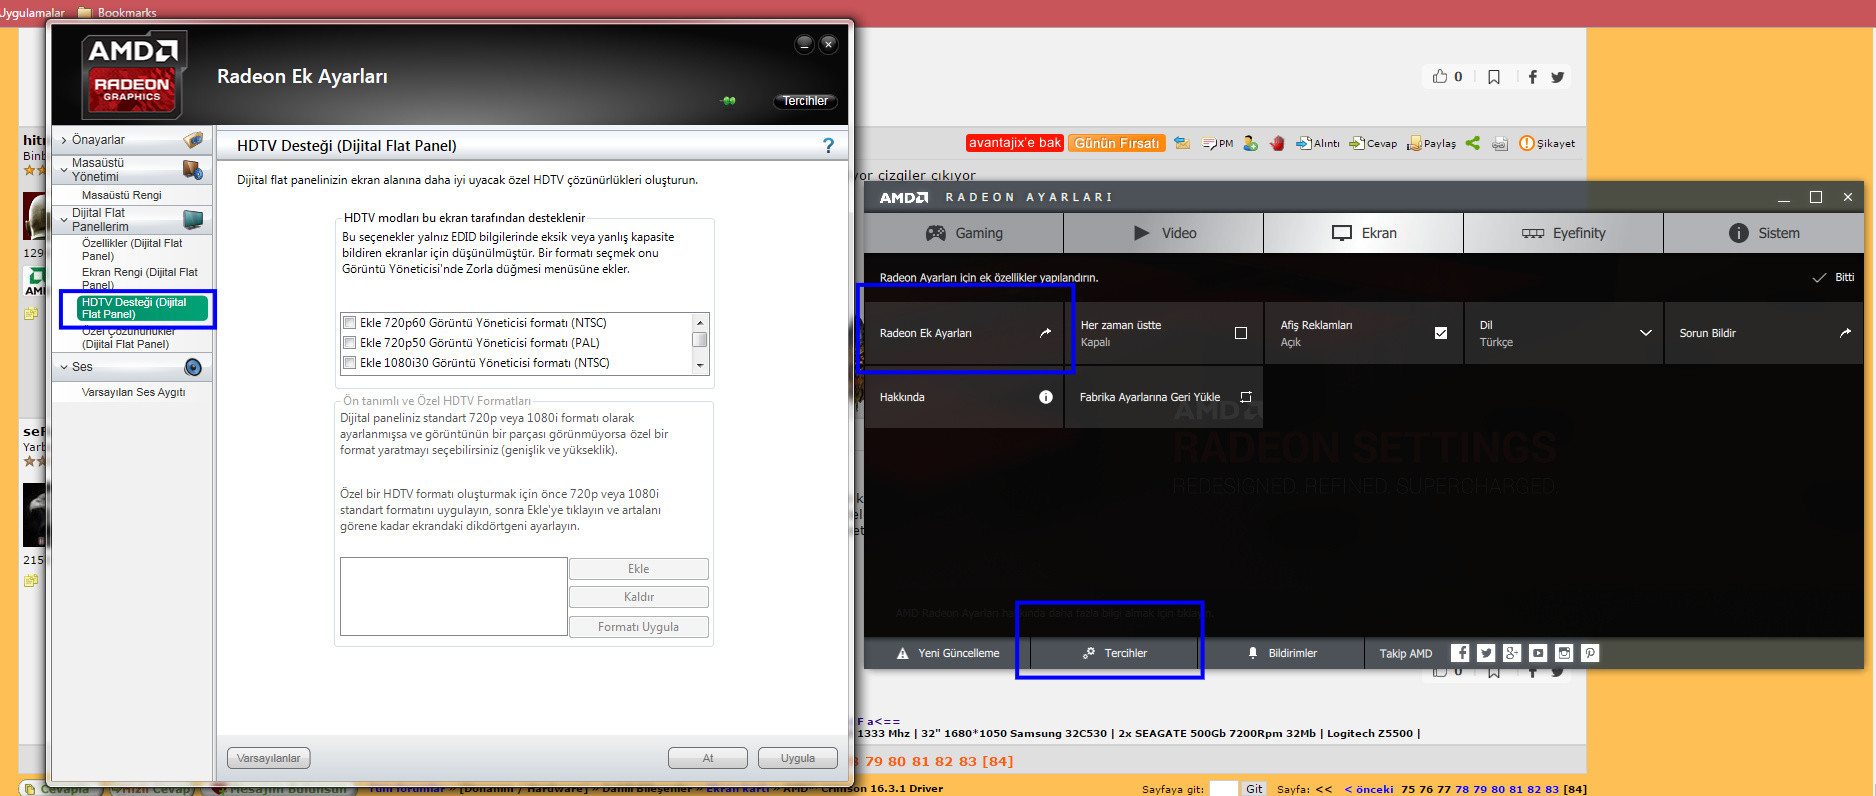
Task: Click the Sayfaya git page input field
Action: [x=1224, y=789]
